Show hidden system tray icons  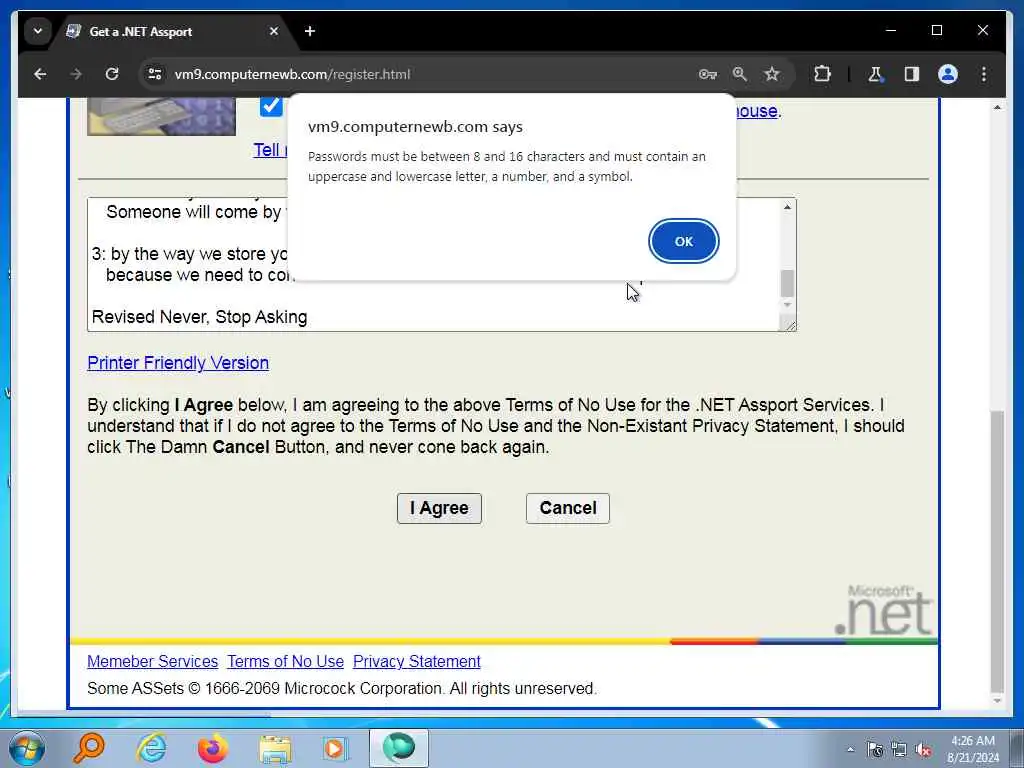[850, 750]
